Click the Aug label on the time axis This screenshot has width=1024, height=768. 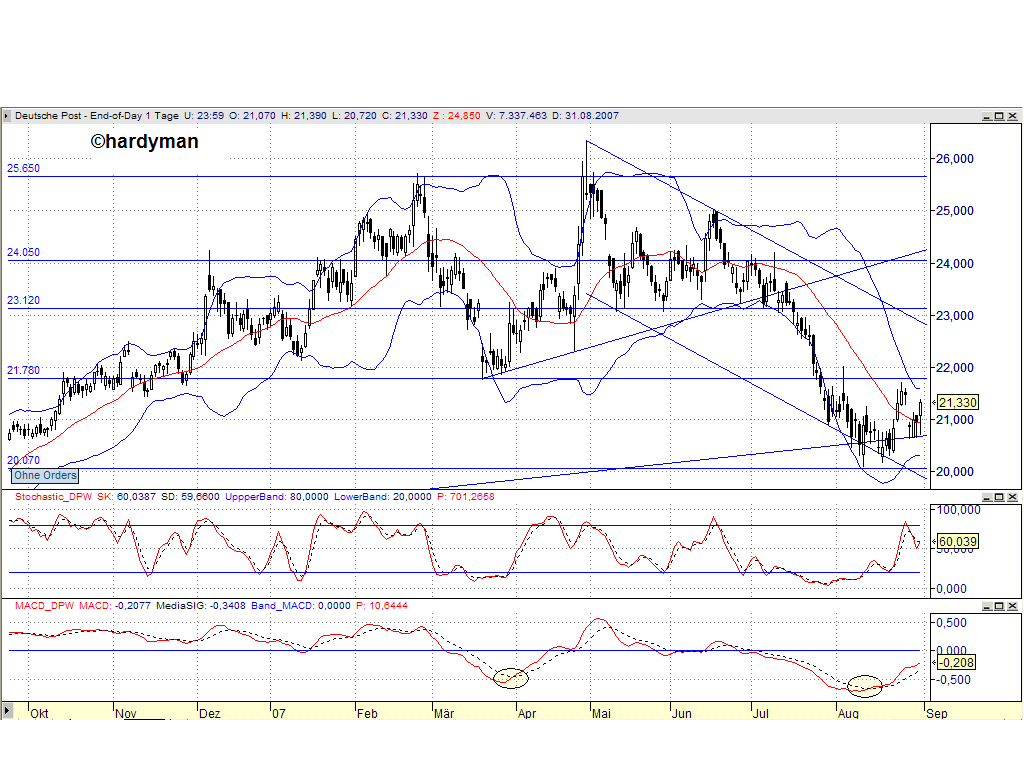click(x=848, y=714)
